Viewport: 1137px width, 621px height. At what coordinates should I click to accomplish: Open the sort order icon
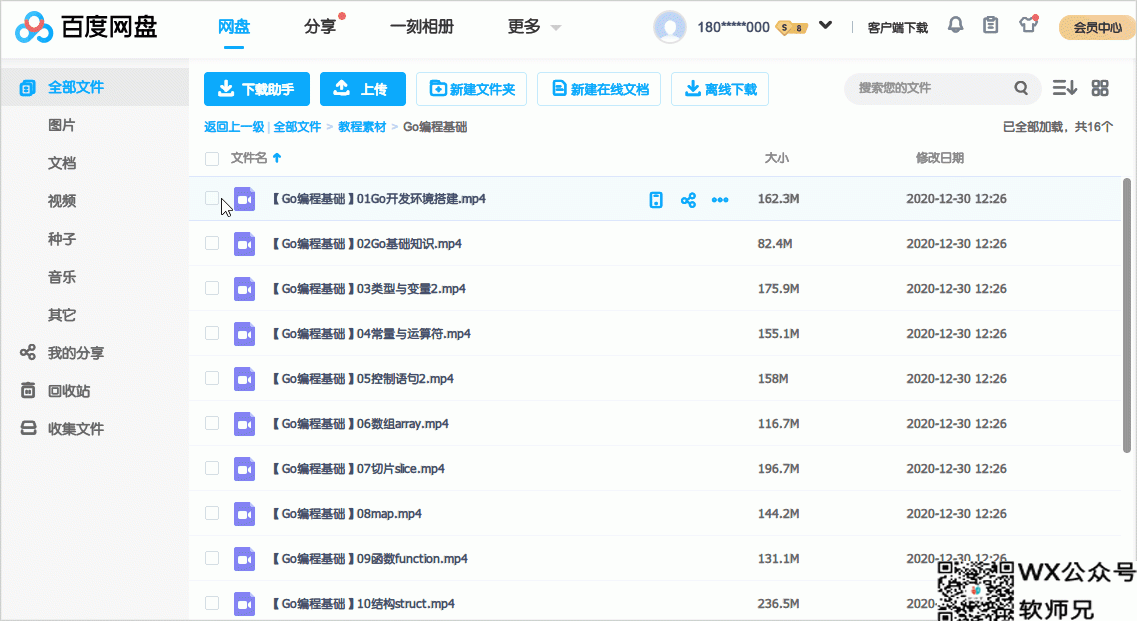1064,89
